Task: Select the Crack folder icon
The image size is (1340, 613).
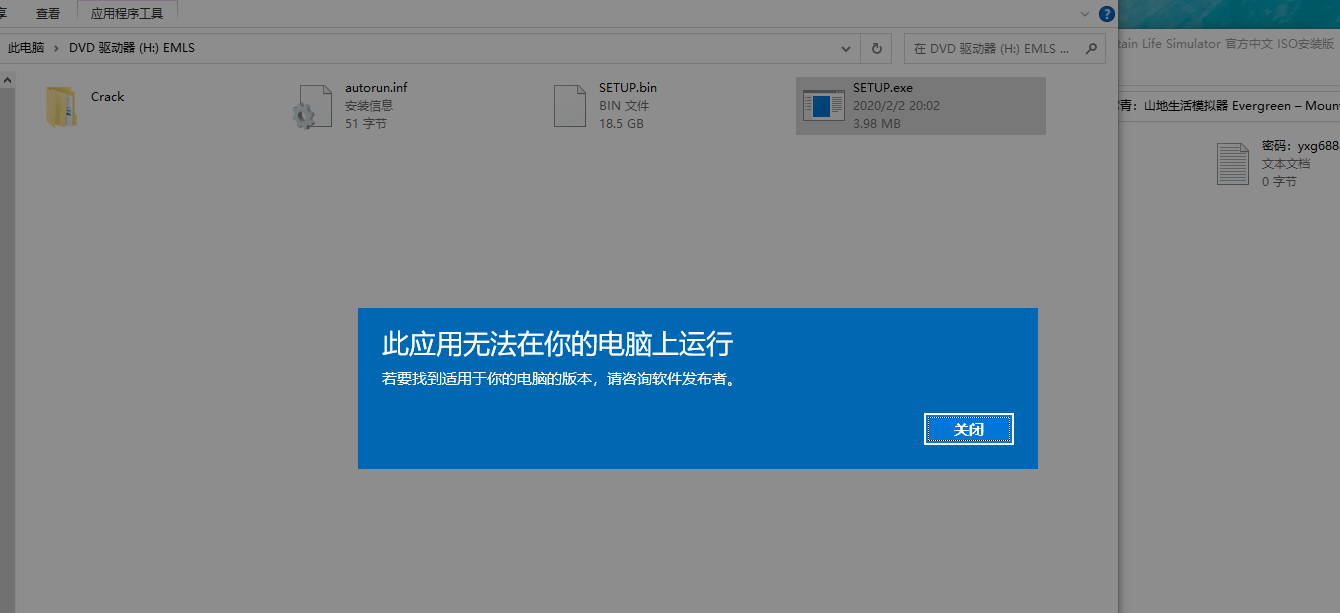Action: click(x=61, y=106)
